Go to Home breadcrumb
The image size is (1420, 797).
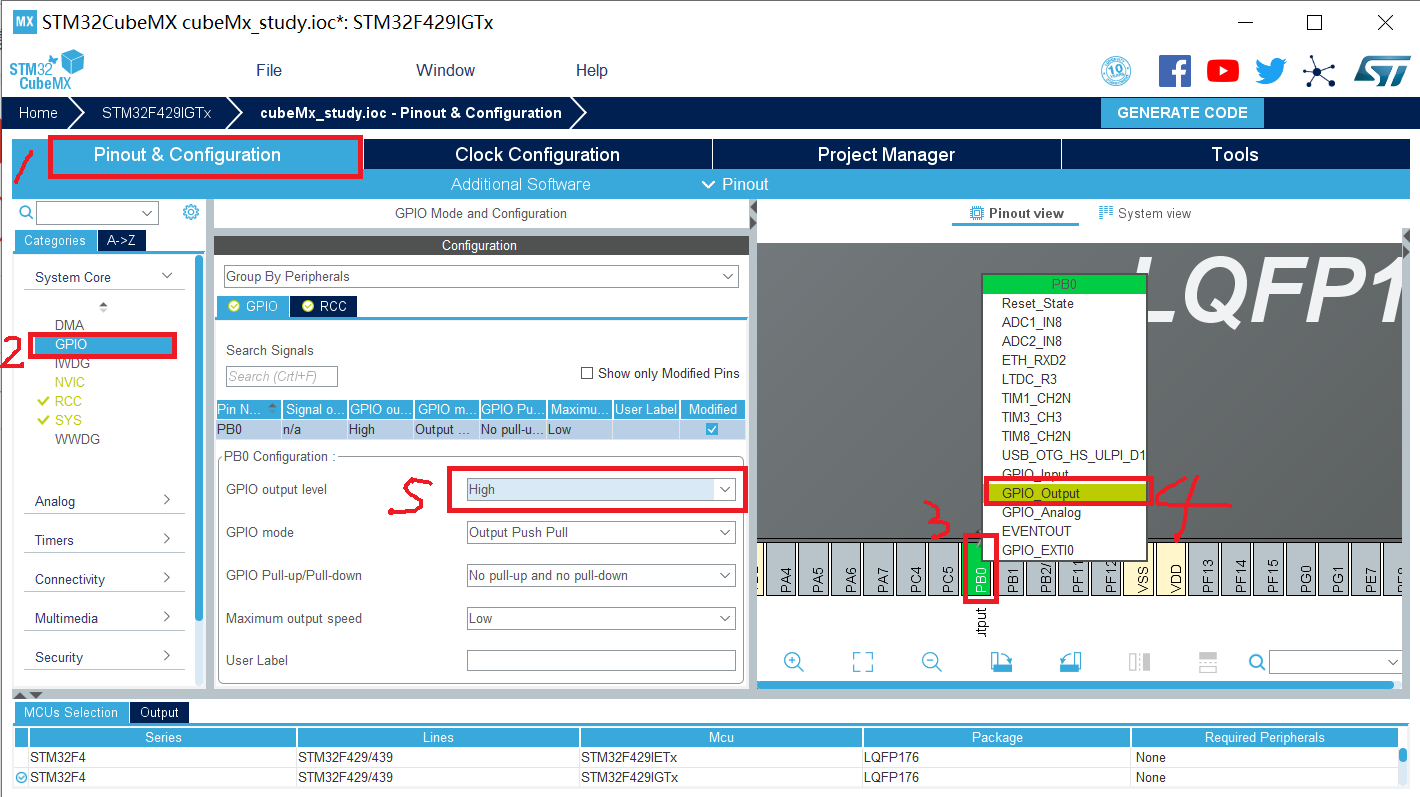[x=38, y=113]
